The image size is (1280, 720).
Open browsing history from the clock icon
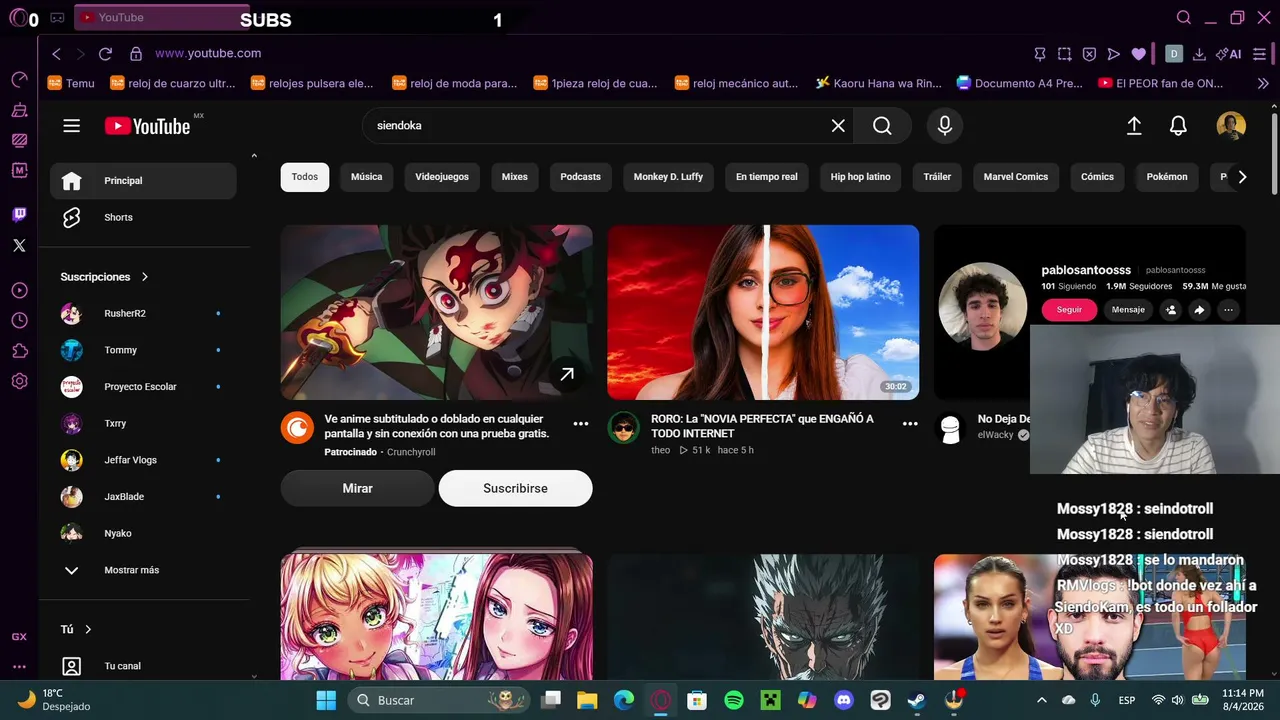pyautogui.click(x=19, y=320)
